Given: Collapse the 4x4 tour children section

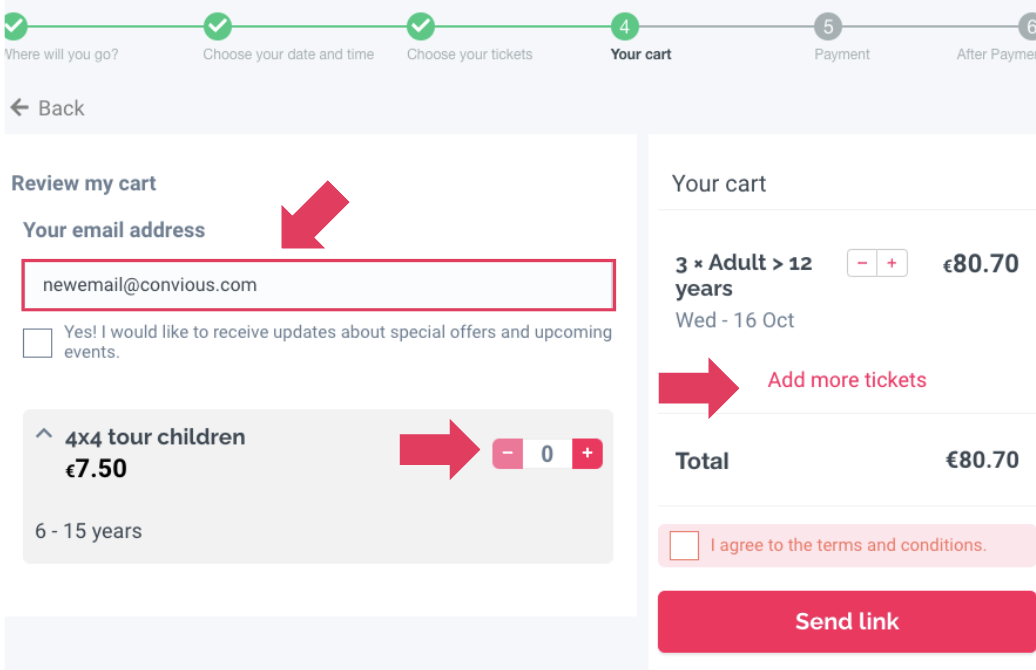Looking at the screenshot, I should 43,435.
